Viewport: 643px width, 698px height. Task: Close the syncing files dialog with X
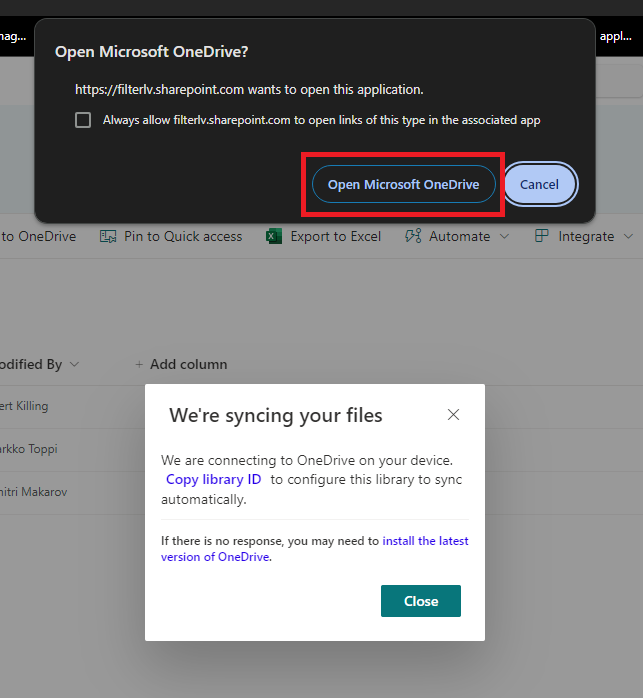453,415
